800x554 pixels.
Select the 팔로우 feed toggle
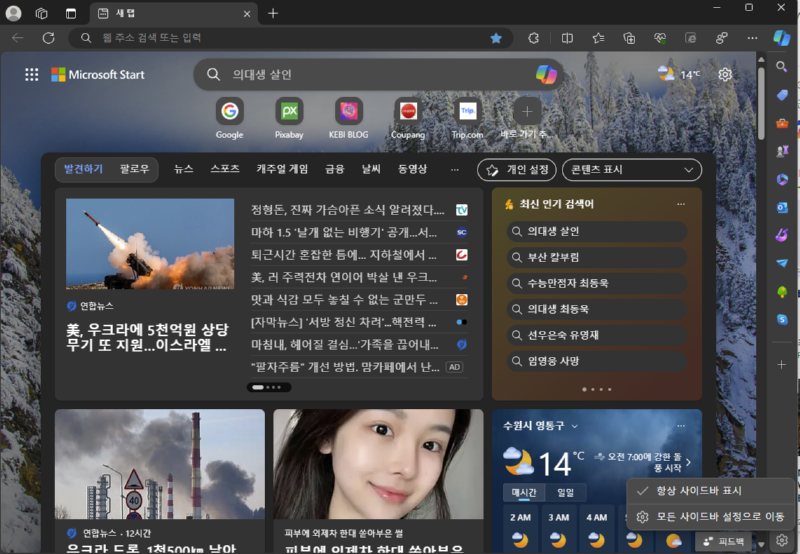[134, 170]
